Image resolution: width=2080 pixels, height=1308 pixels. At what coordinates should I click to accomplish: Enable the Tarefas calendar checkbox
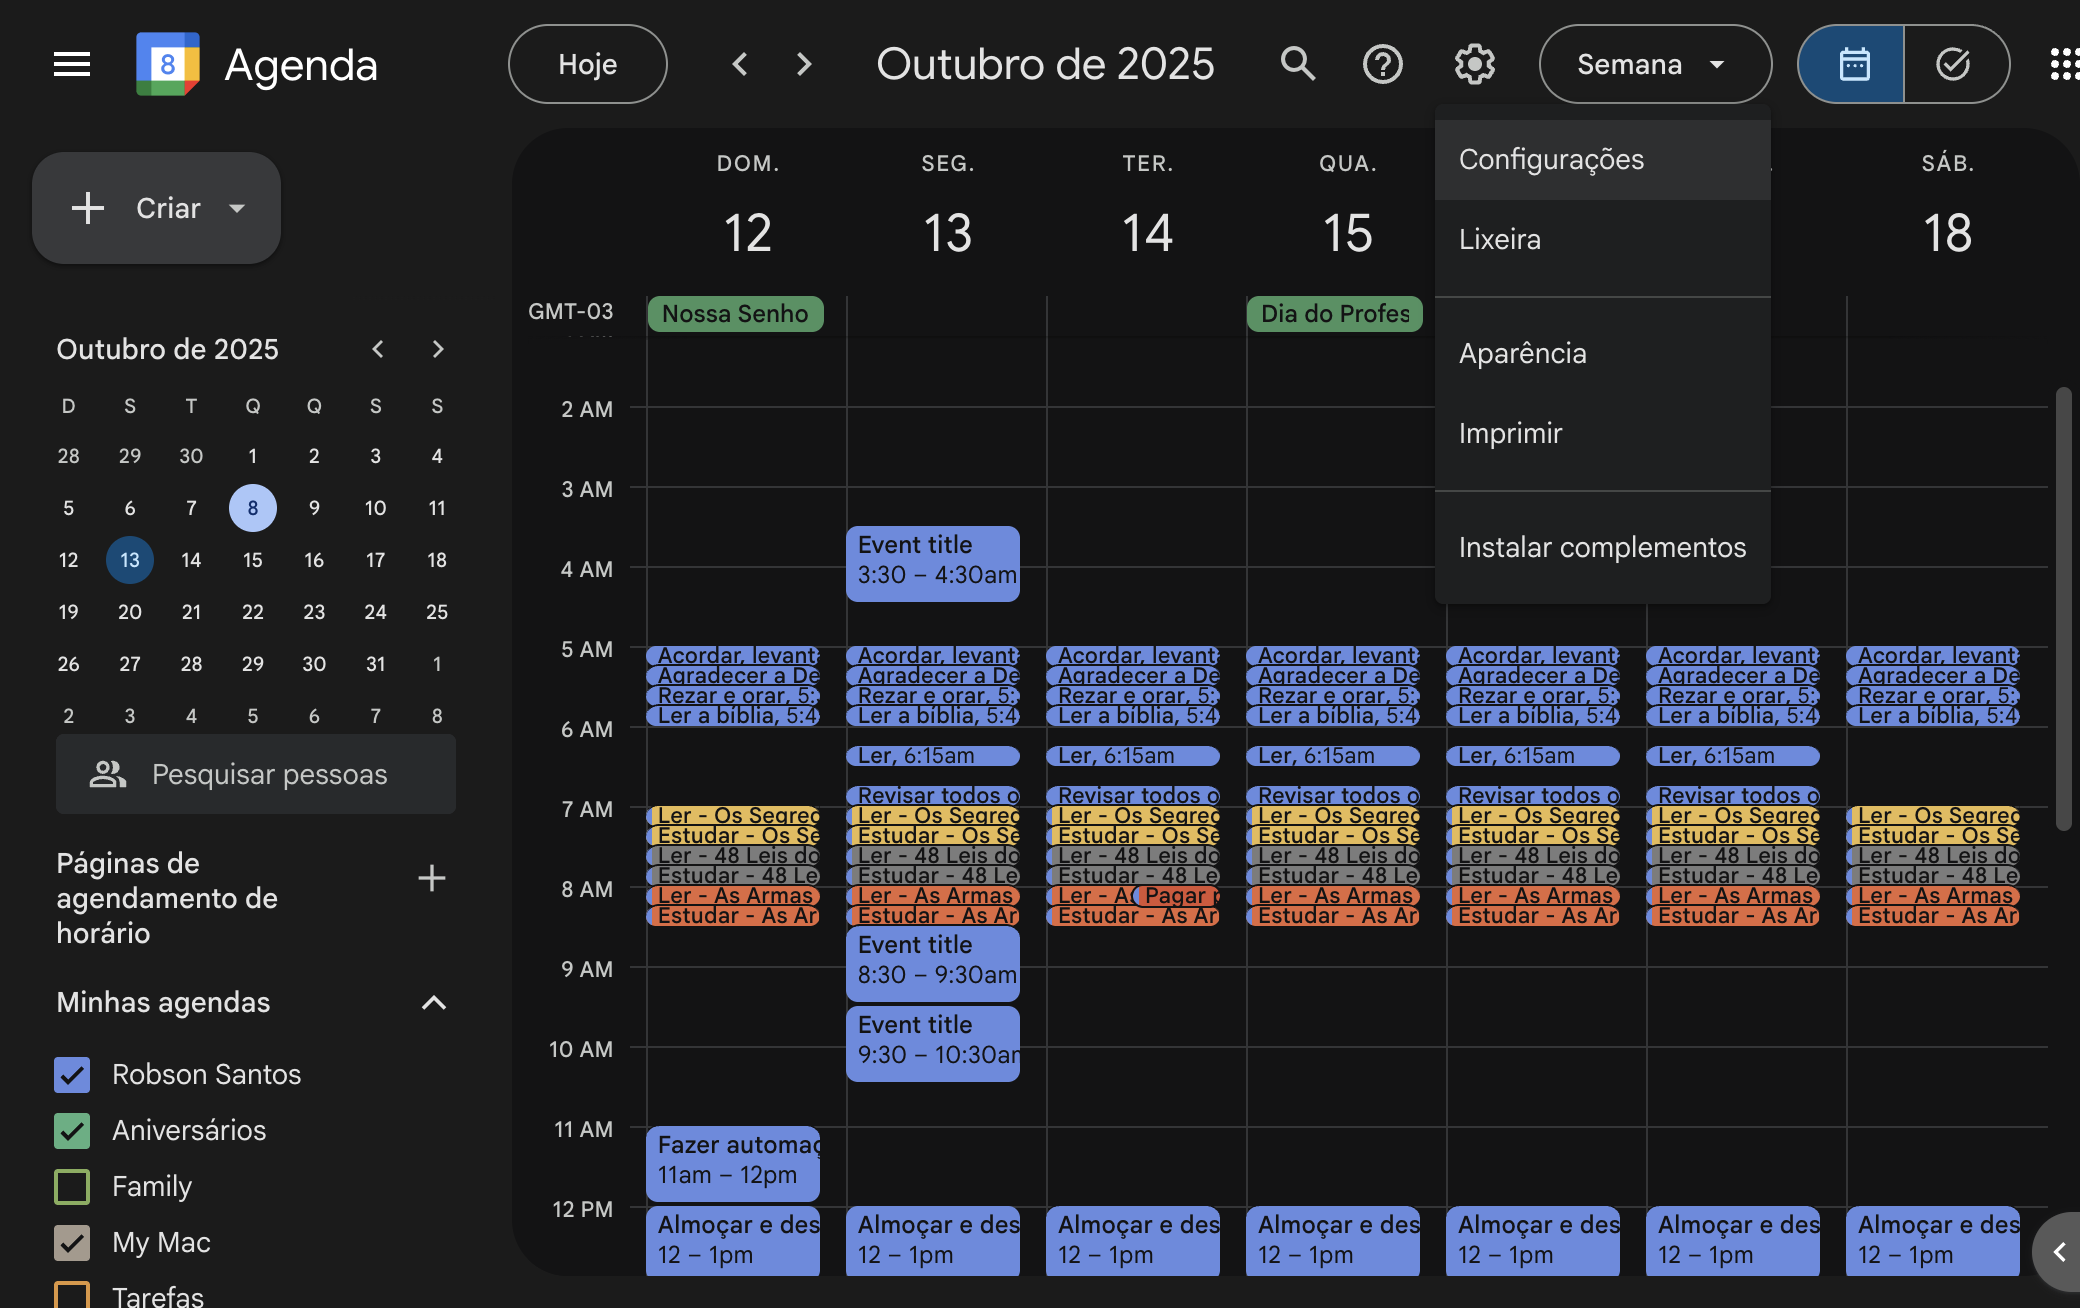(72, 1295)
